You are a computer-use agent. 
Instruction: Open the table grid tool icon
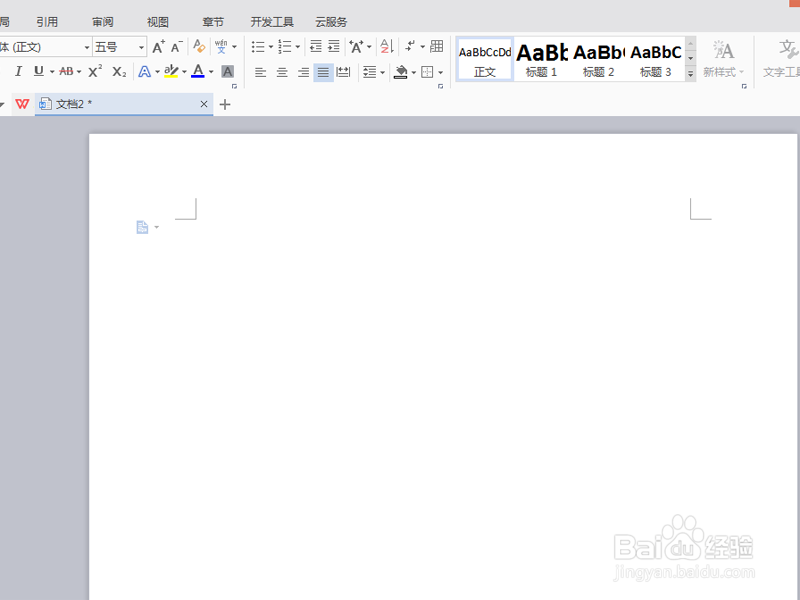click(x=437, y=46)
